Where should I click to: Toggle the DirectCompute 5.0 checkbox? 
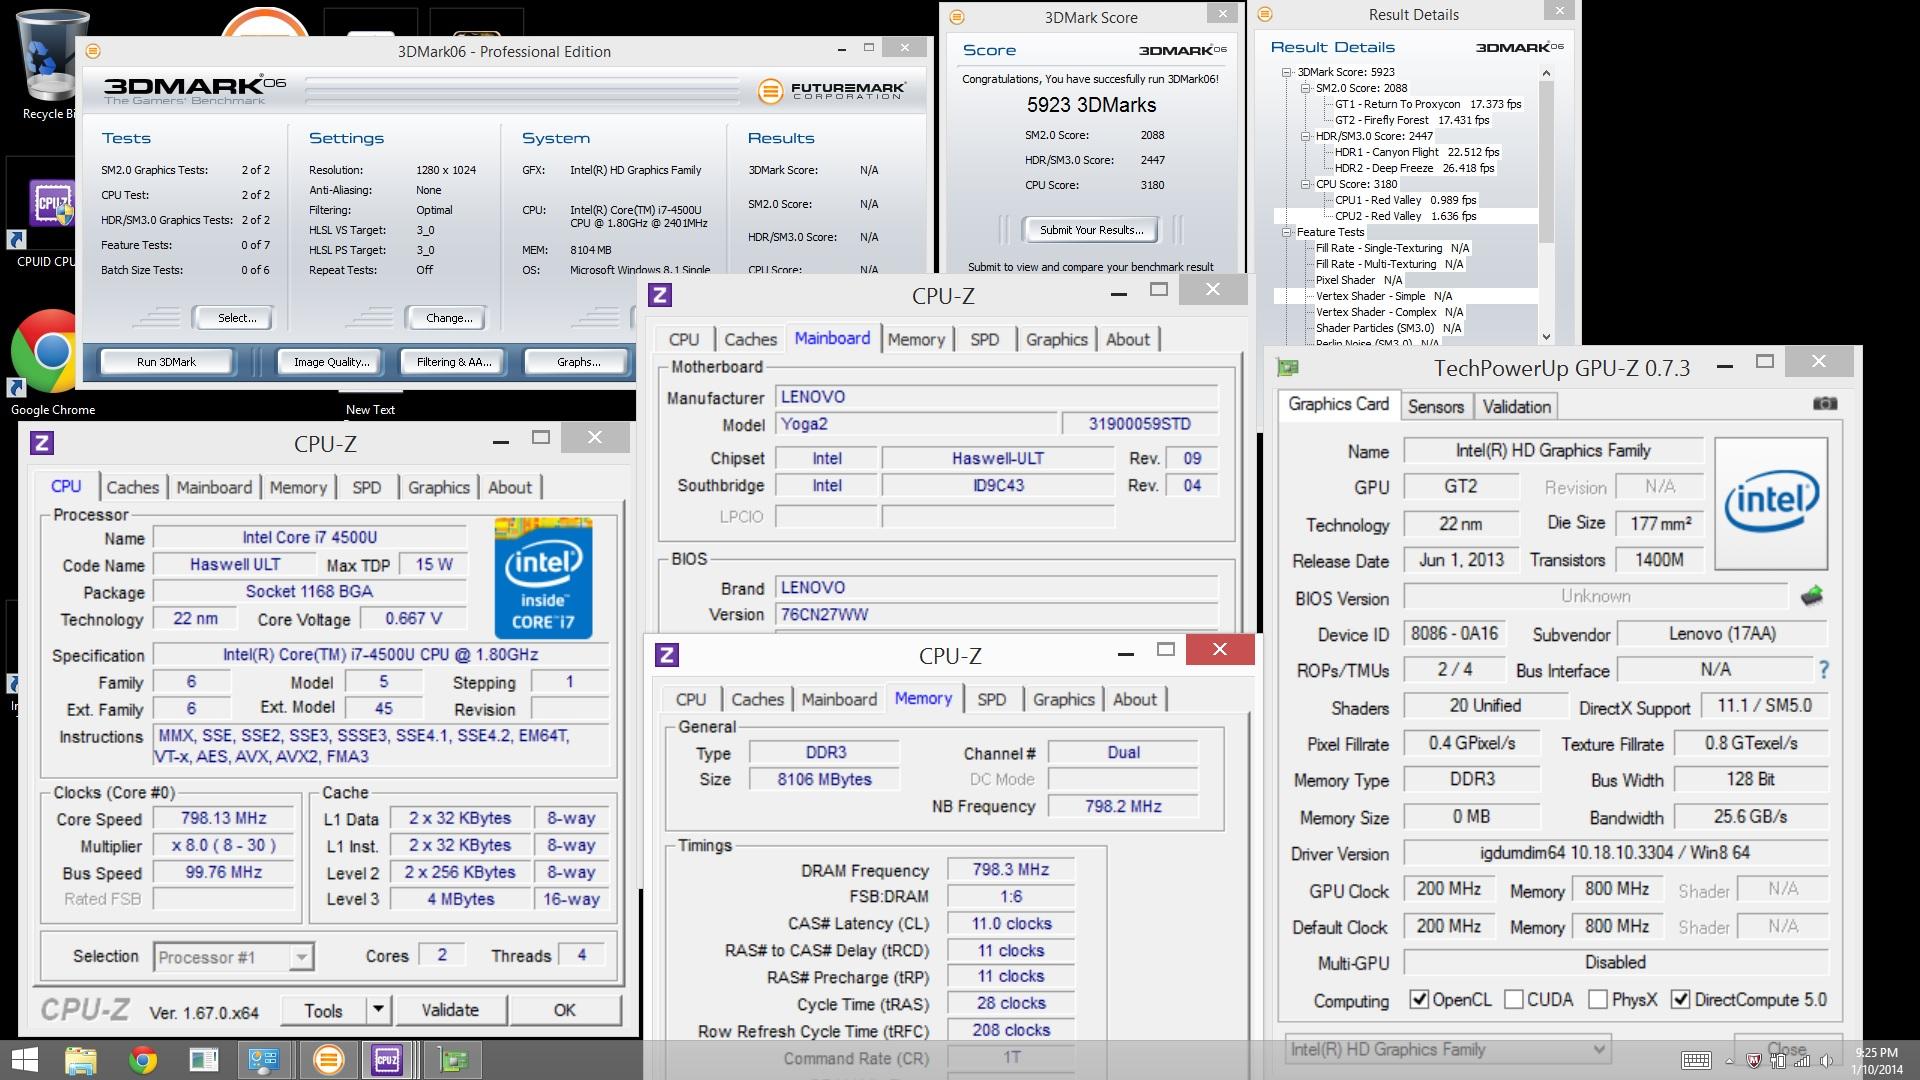pyautogui.click(x=1681, y=1000)
